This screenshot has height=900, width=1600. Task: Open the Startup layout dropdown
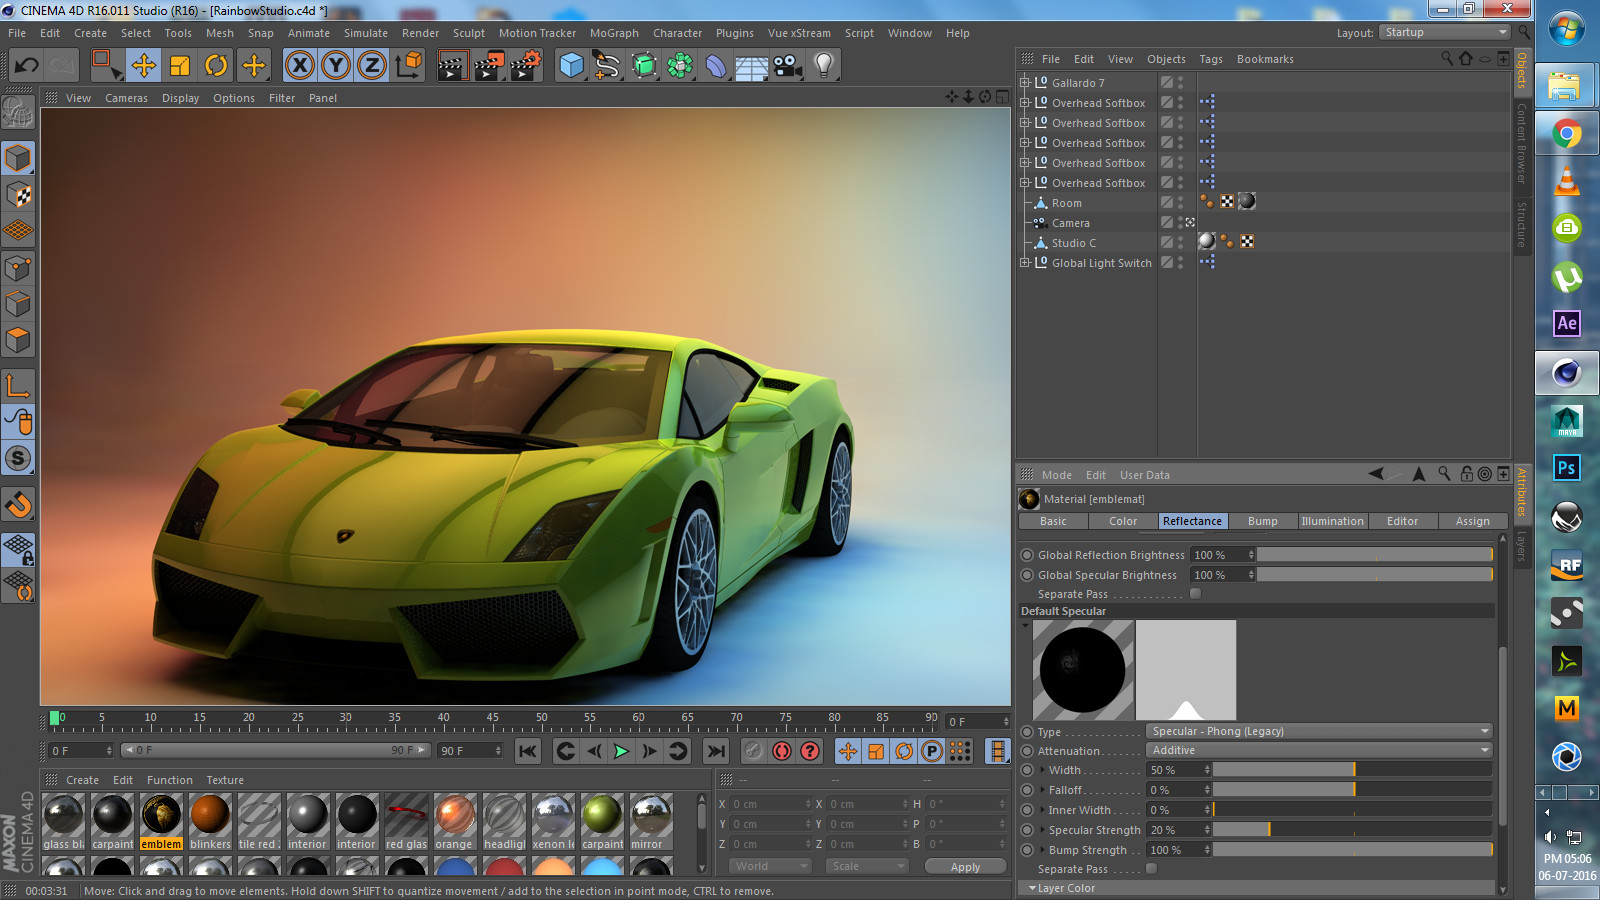(1443, 32)
